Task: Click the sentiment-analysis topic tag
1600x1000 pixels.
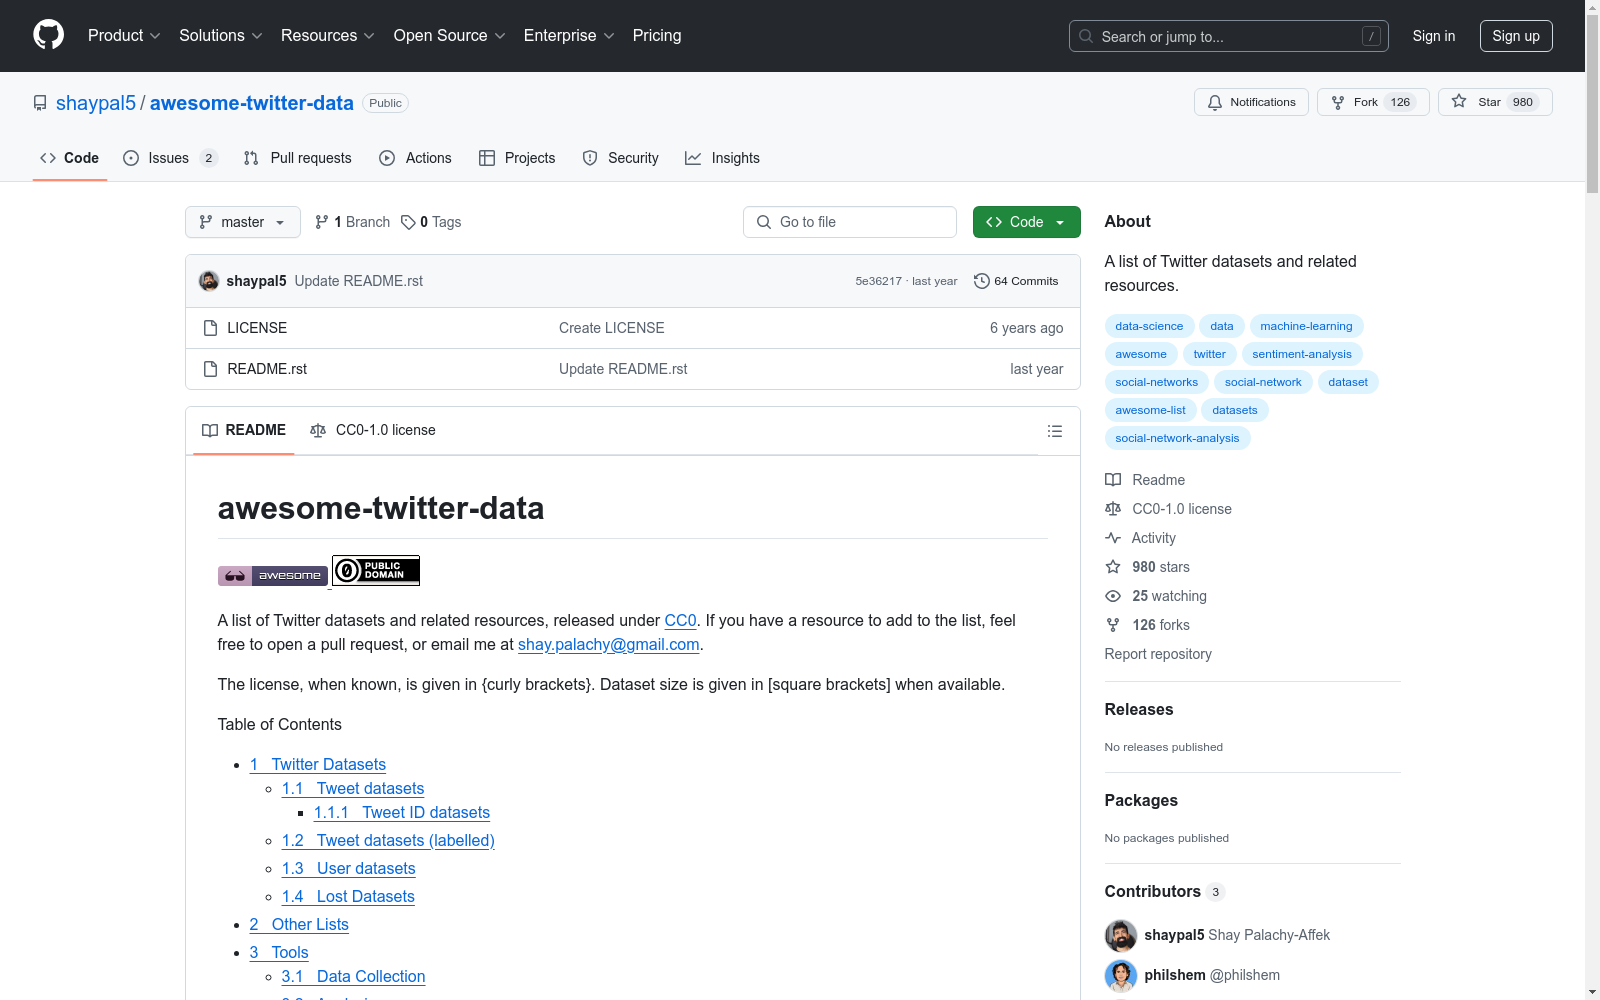Action: 1302,354
